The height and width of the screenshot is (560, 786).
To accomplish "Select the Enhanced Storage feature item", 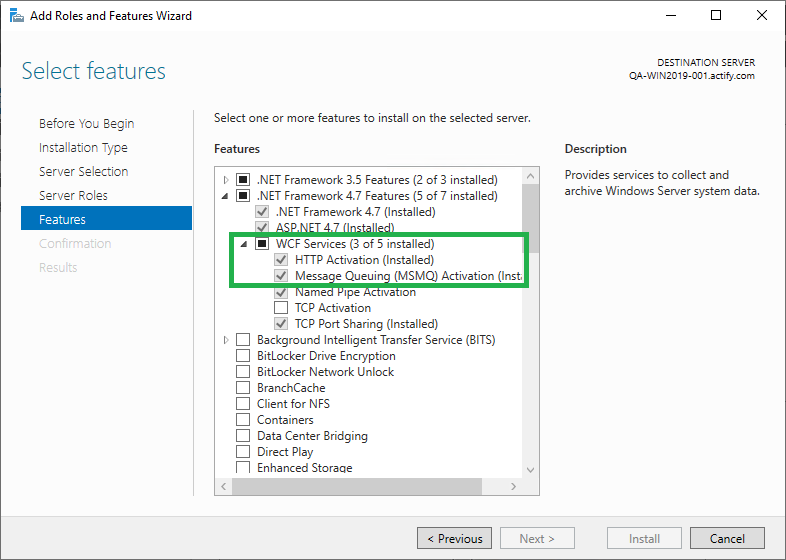I will [x=304, y=468].
